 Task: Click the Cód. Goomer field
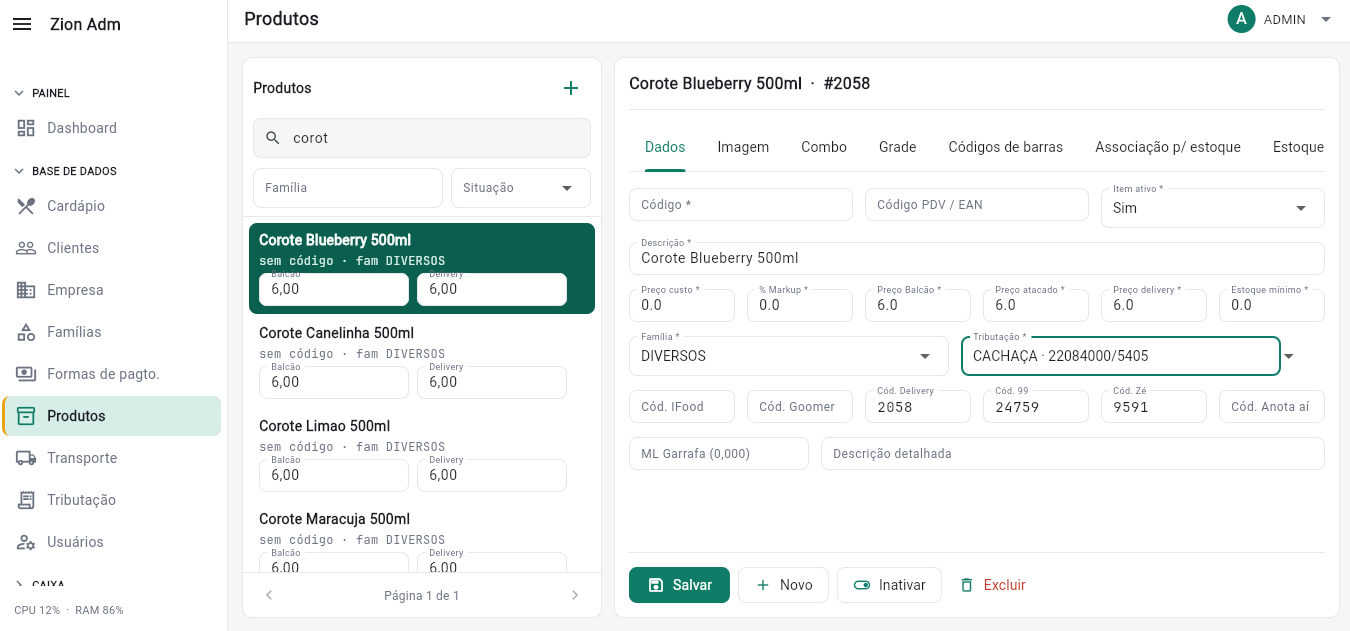800,407
